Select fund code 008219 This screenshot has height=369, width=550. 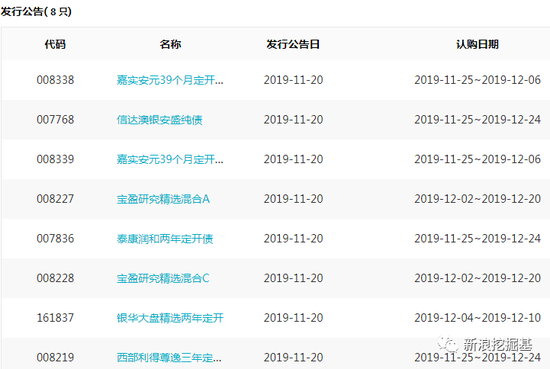point(55,357)
